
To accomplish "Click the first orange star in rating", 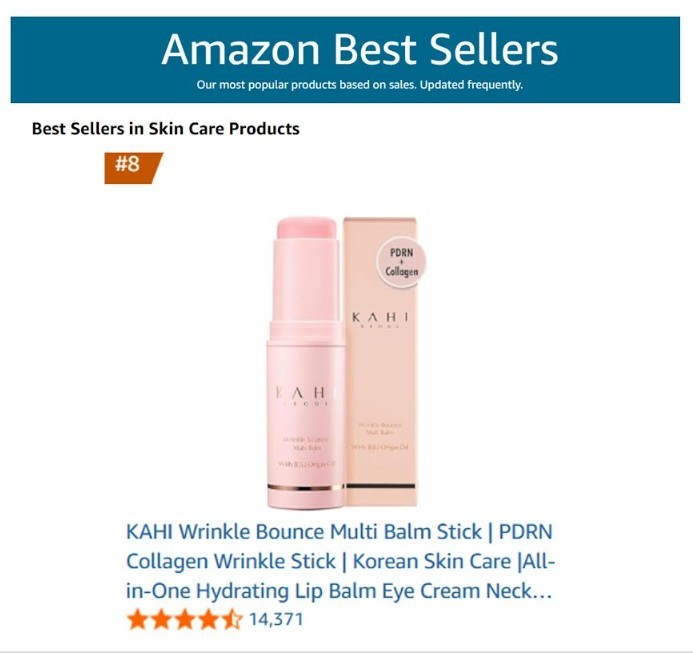I will click(138, 619).
